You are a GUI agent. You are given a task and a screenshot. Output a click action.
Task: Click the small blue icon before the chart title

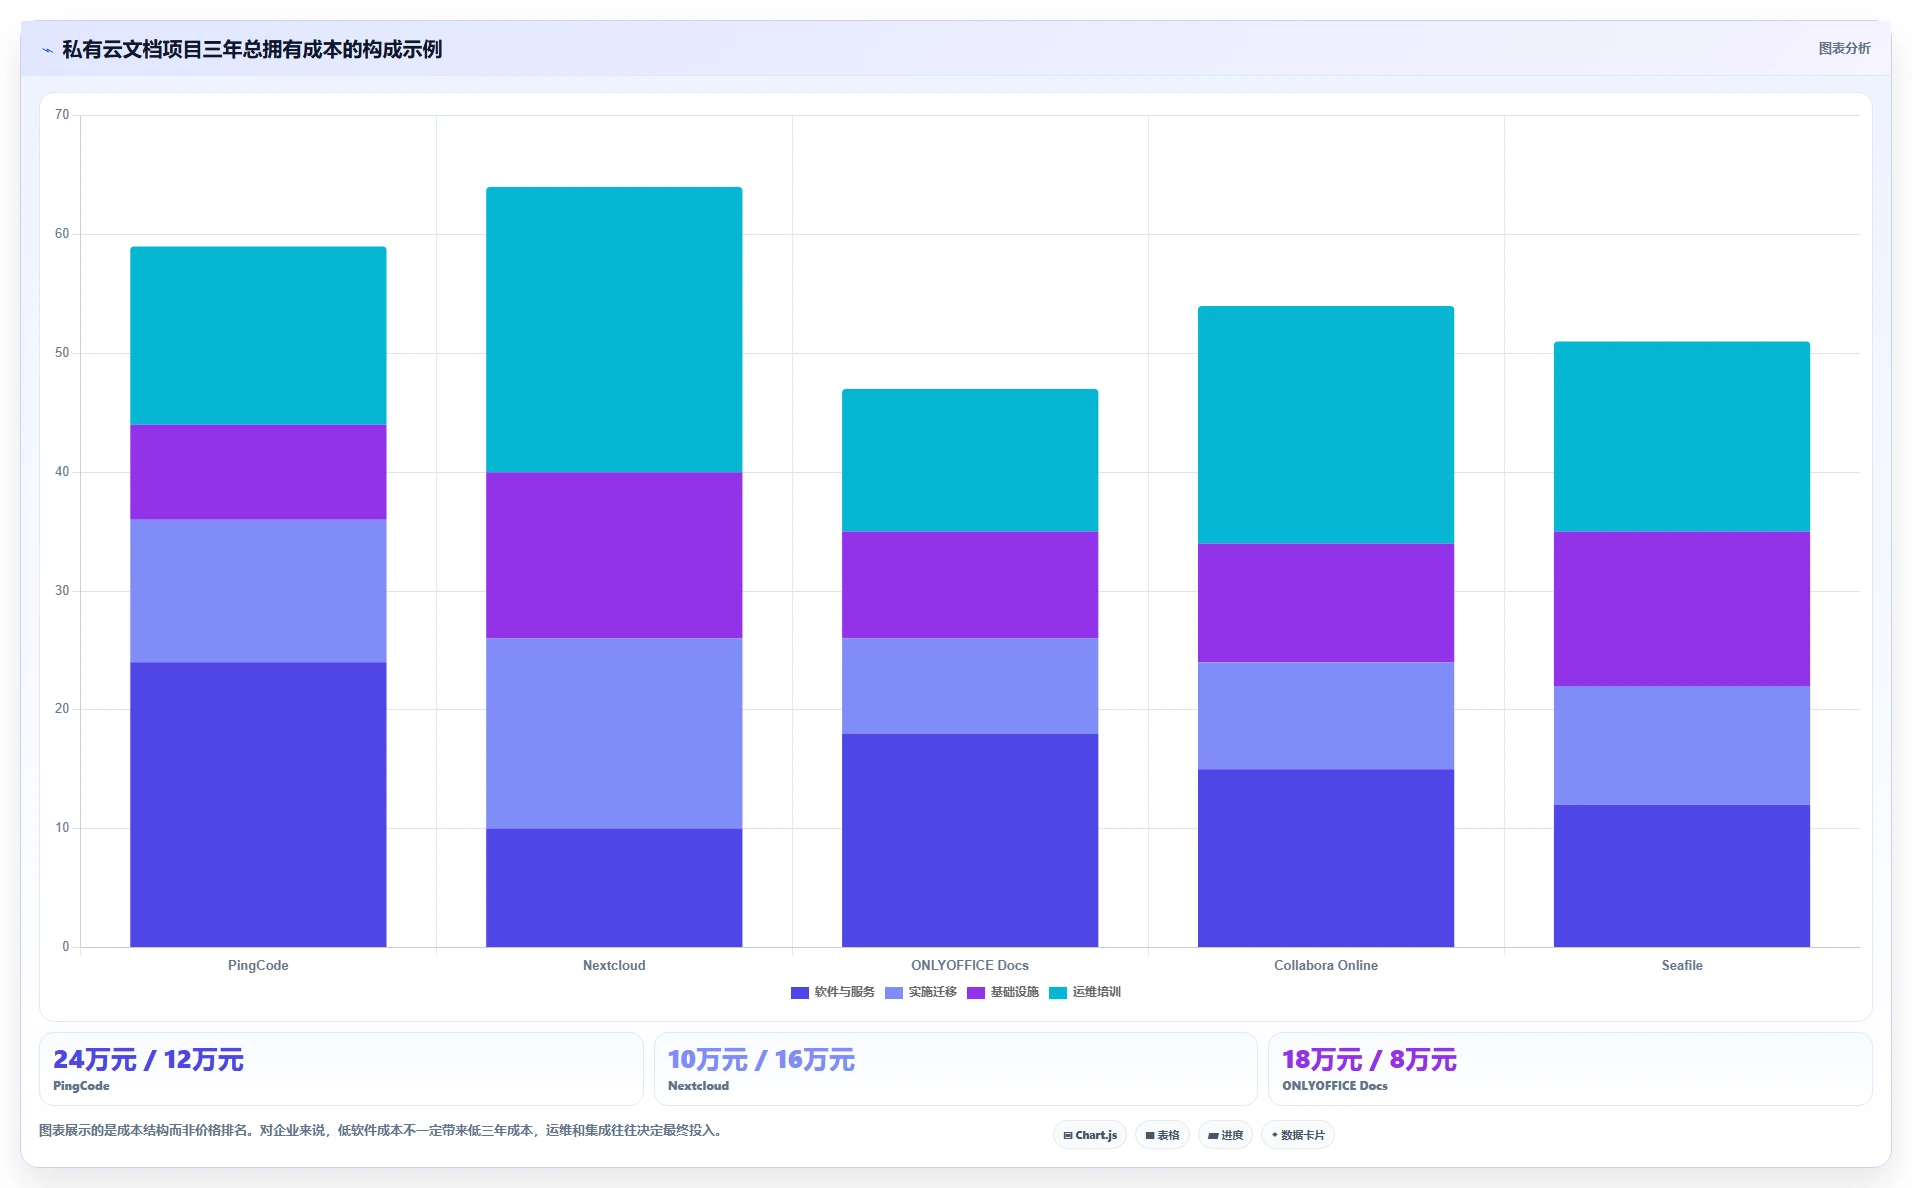47,50
